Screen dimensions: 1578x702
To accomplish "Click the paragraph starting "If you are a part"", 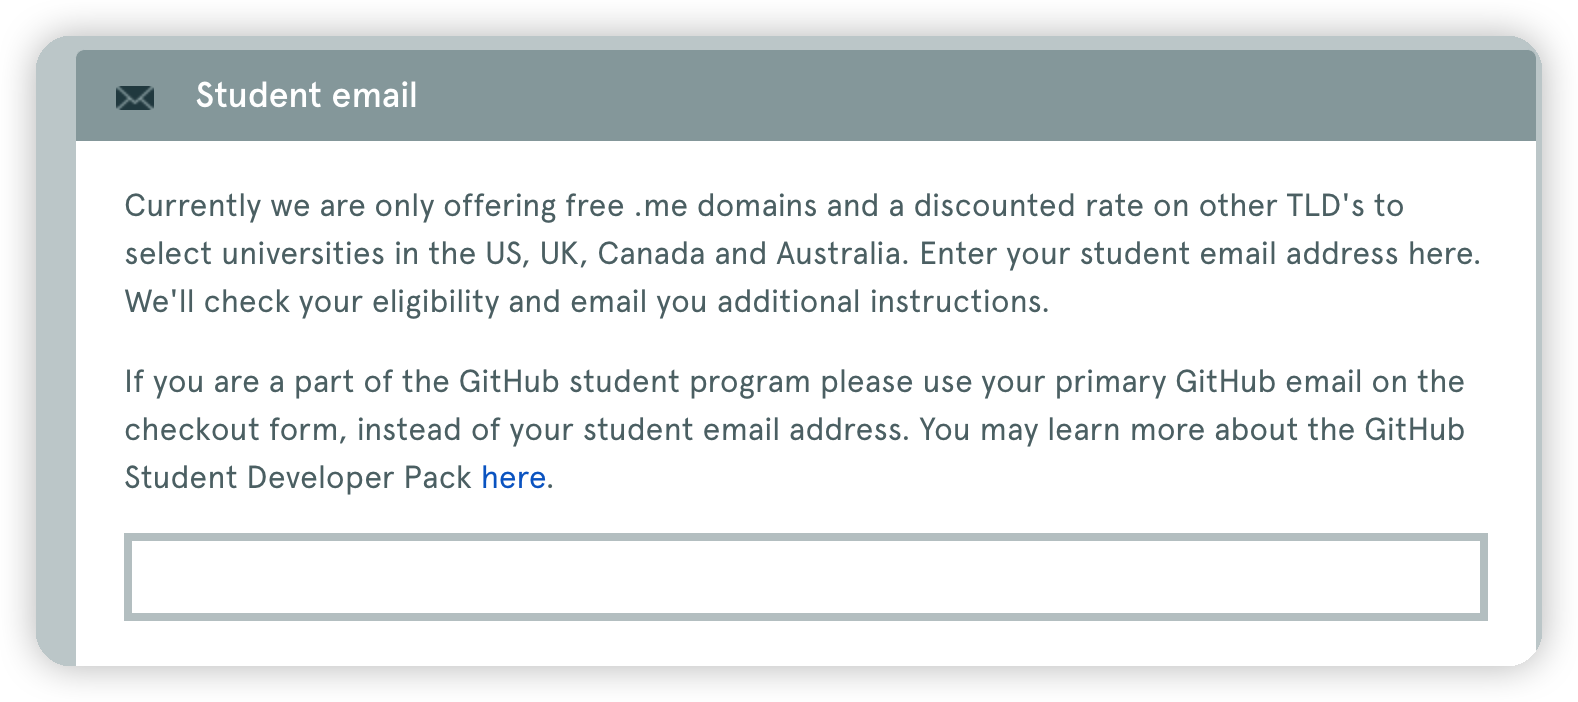I will tap(795, 430).
